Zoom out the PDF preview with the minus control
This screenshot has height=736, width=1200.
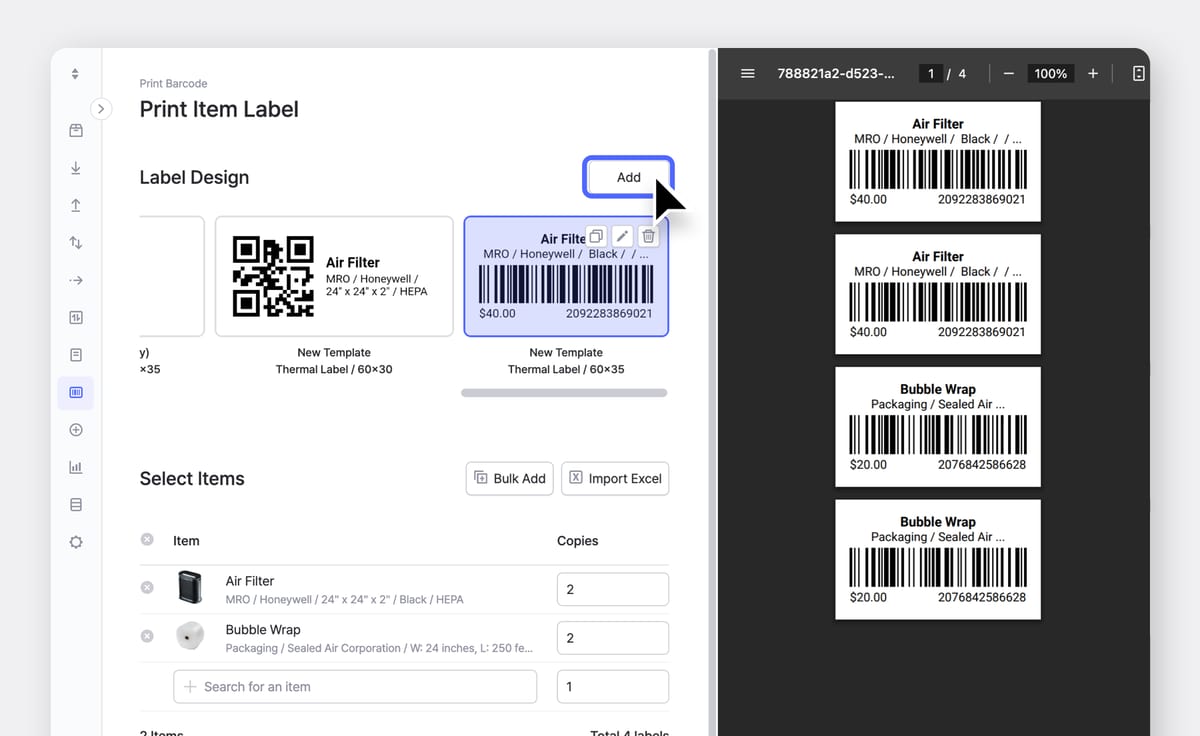click(x=1008, y=73)
